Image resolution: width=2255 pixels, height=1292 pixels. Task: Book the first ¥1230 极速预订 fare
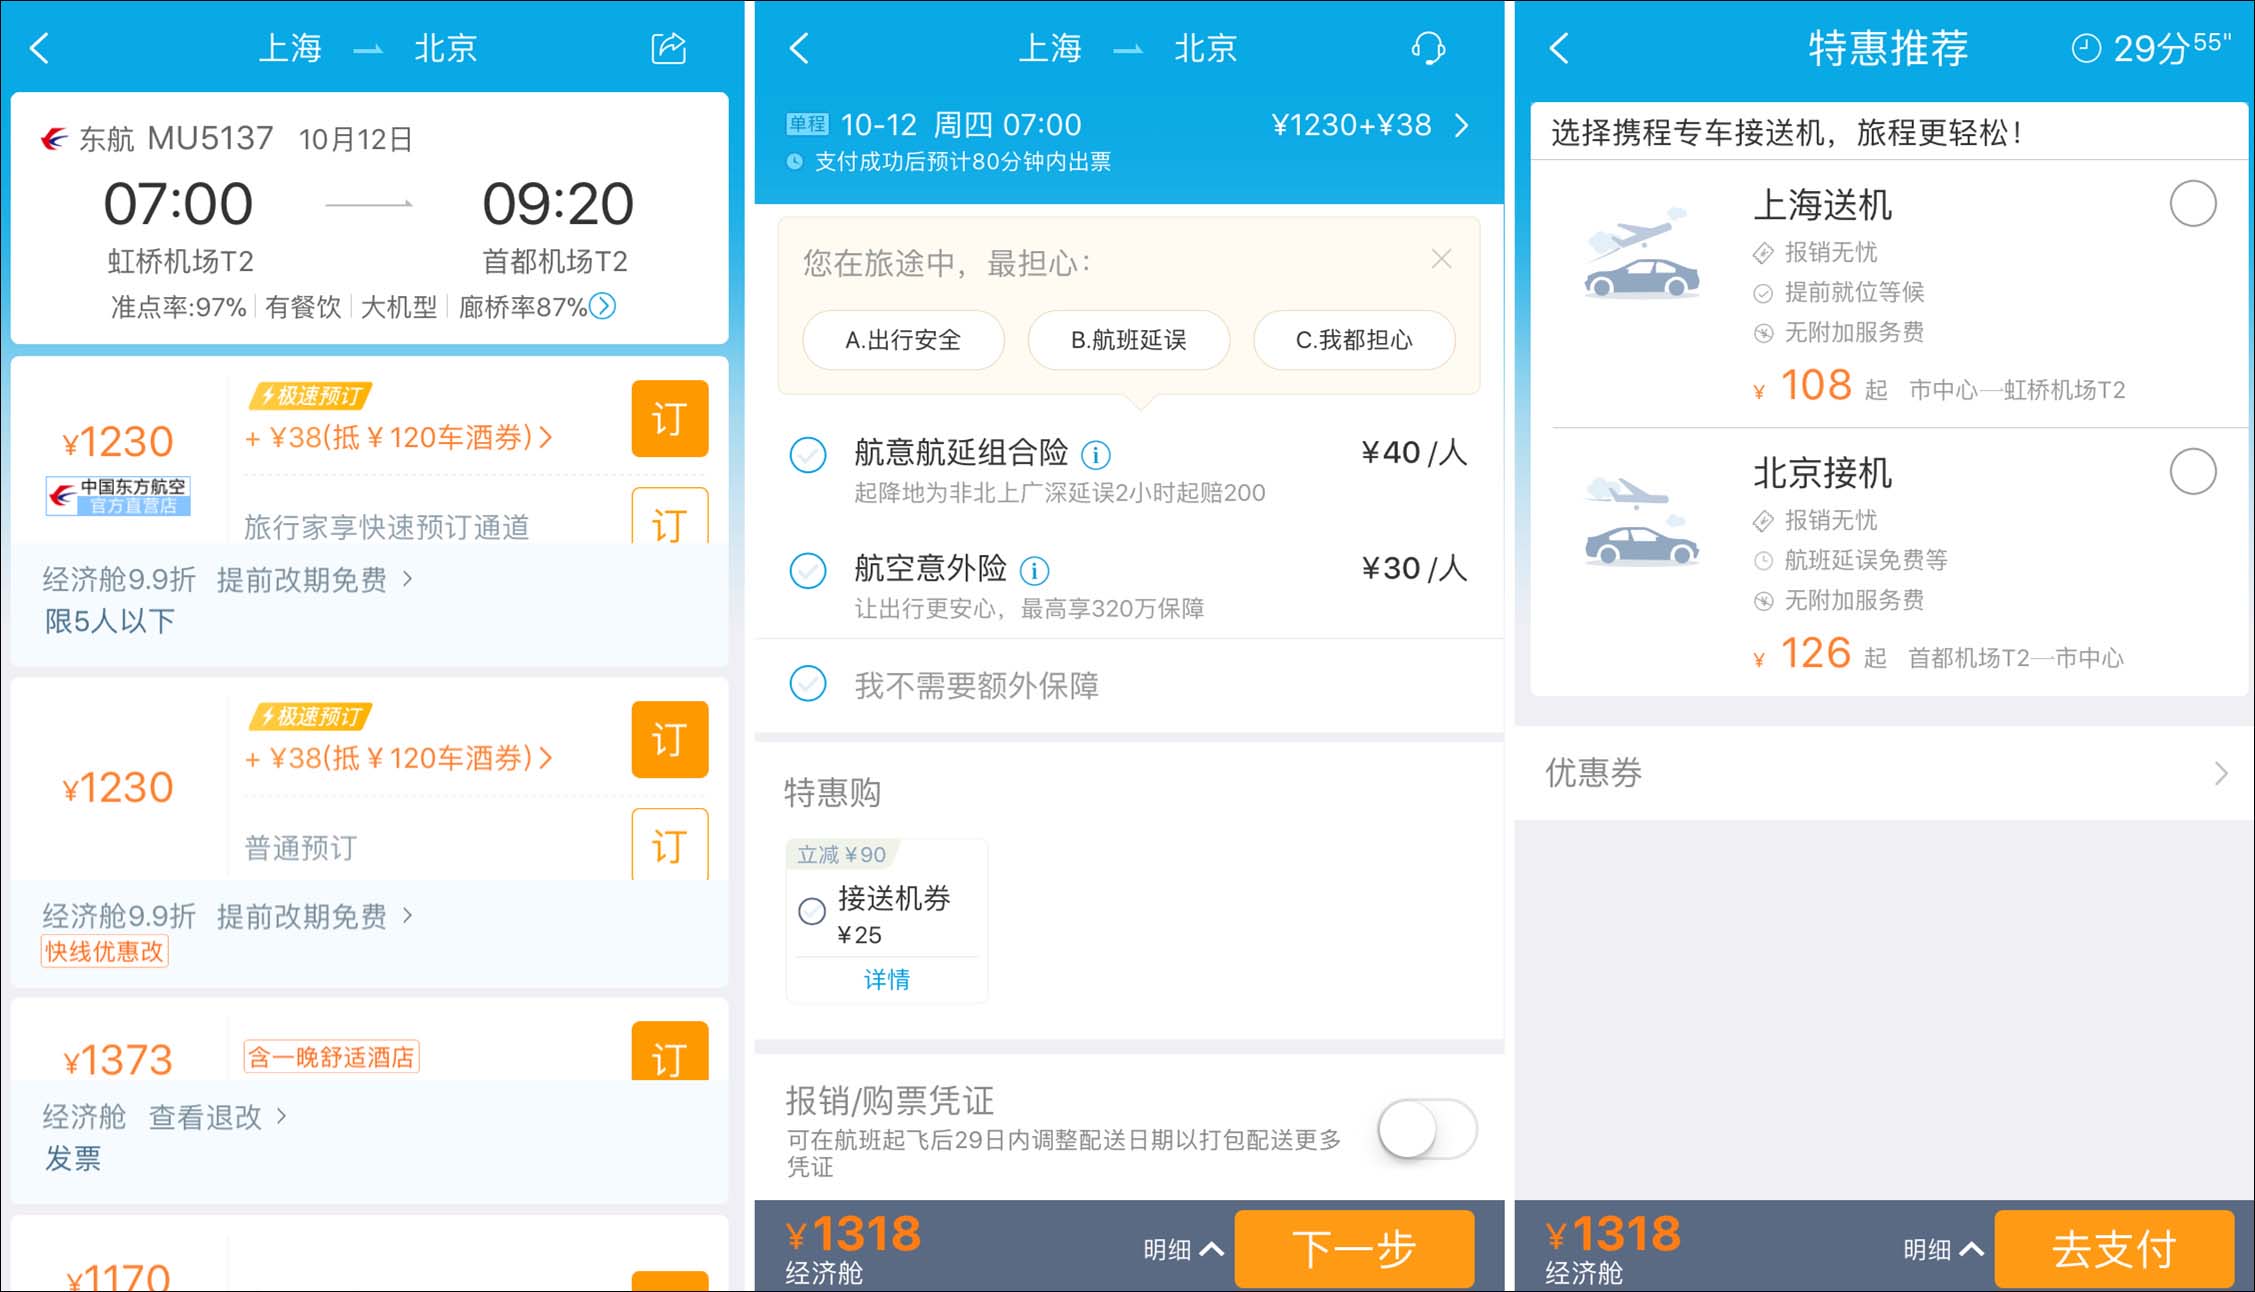click(669, 418)
